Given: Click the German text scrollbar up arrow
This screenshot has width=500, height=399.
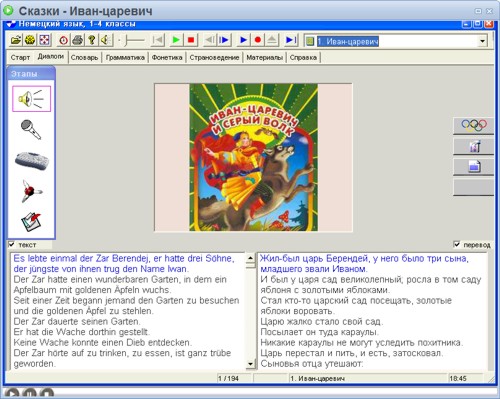Looking at the screenshot, I should 250,258.
